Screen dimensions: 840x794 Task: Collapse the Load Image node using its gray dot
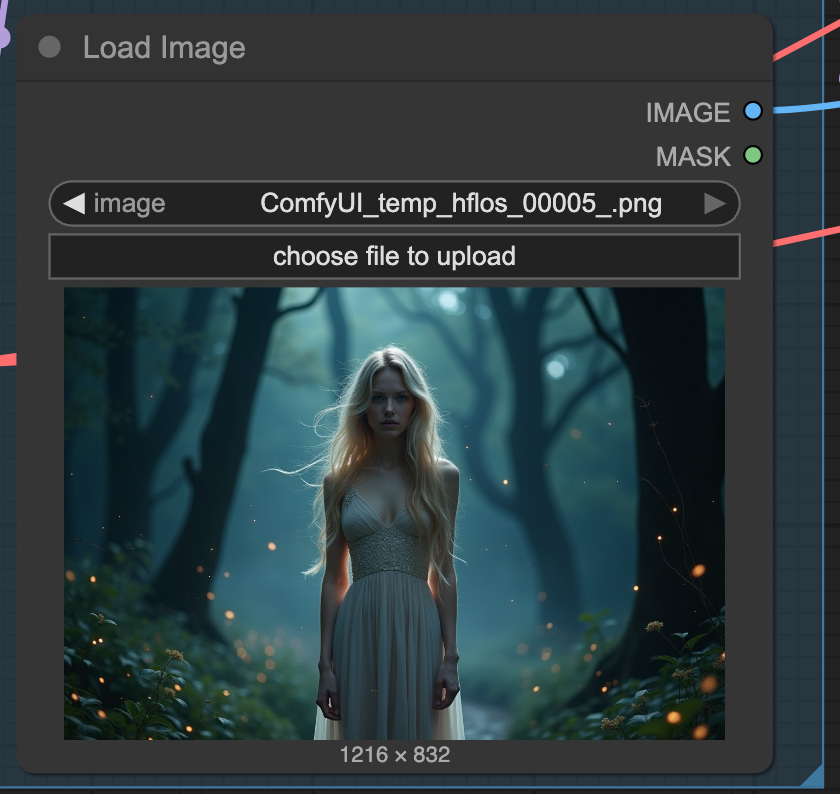[49, 47]
